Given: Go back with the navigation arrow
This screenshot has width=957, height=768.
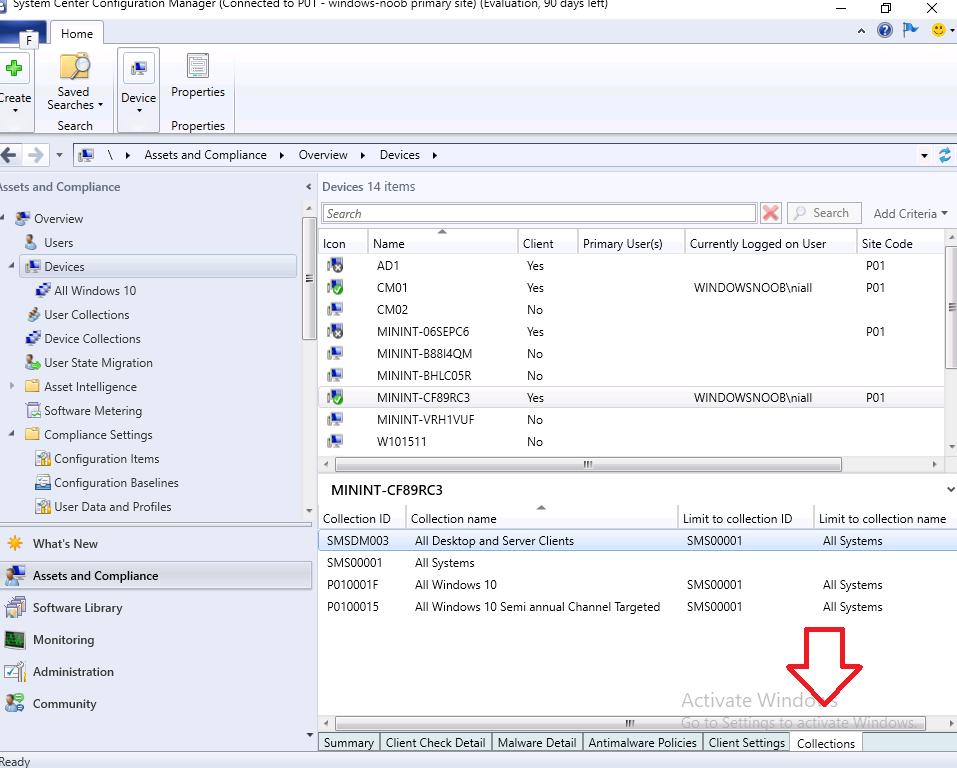Looking at the screenshot, I should pos(9,155).
